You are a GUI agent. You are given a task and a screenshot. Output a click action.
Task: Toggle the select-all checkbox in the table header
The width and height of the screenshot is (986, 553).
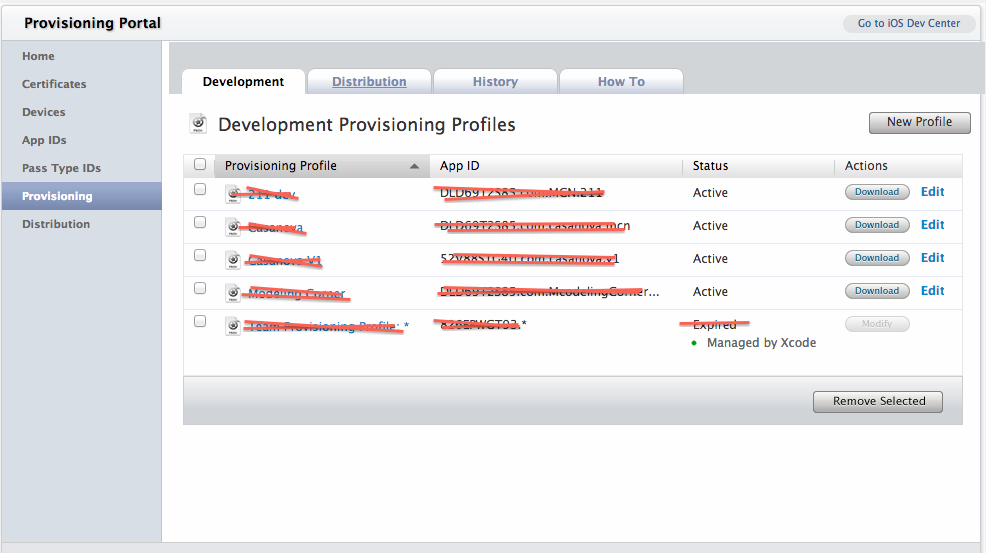[x=200, y=164]
